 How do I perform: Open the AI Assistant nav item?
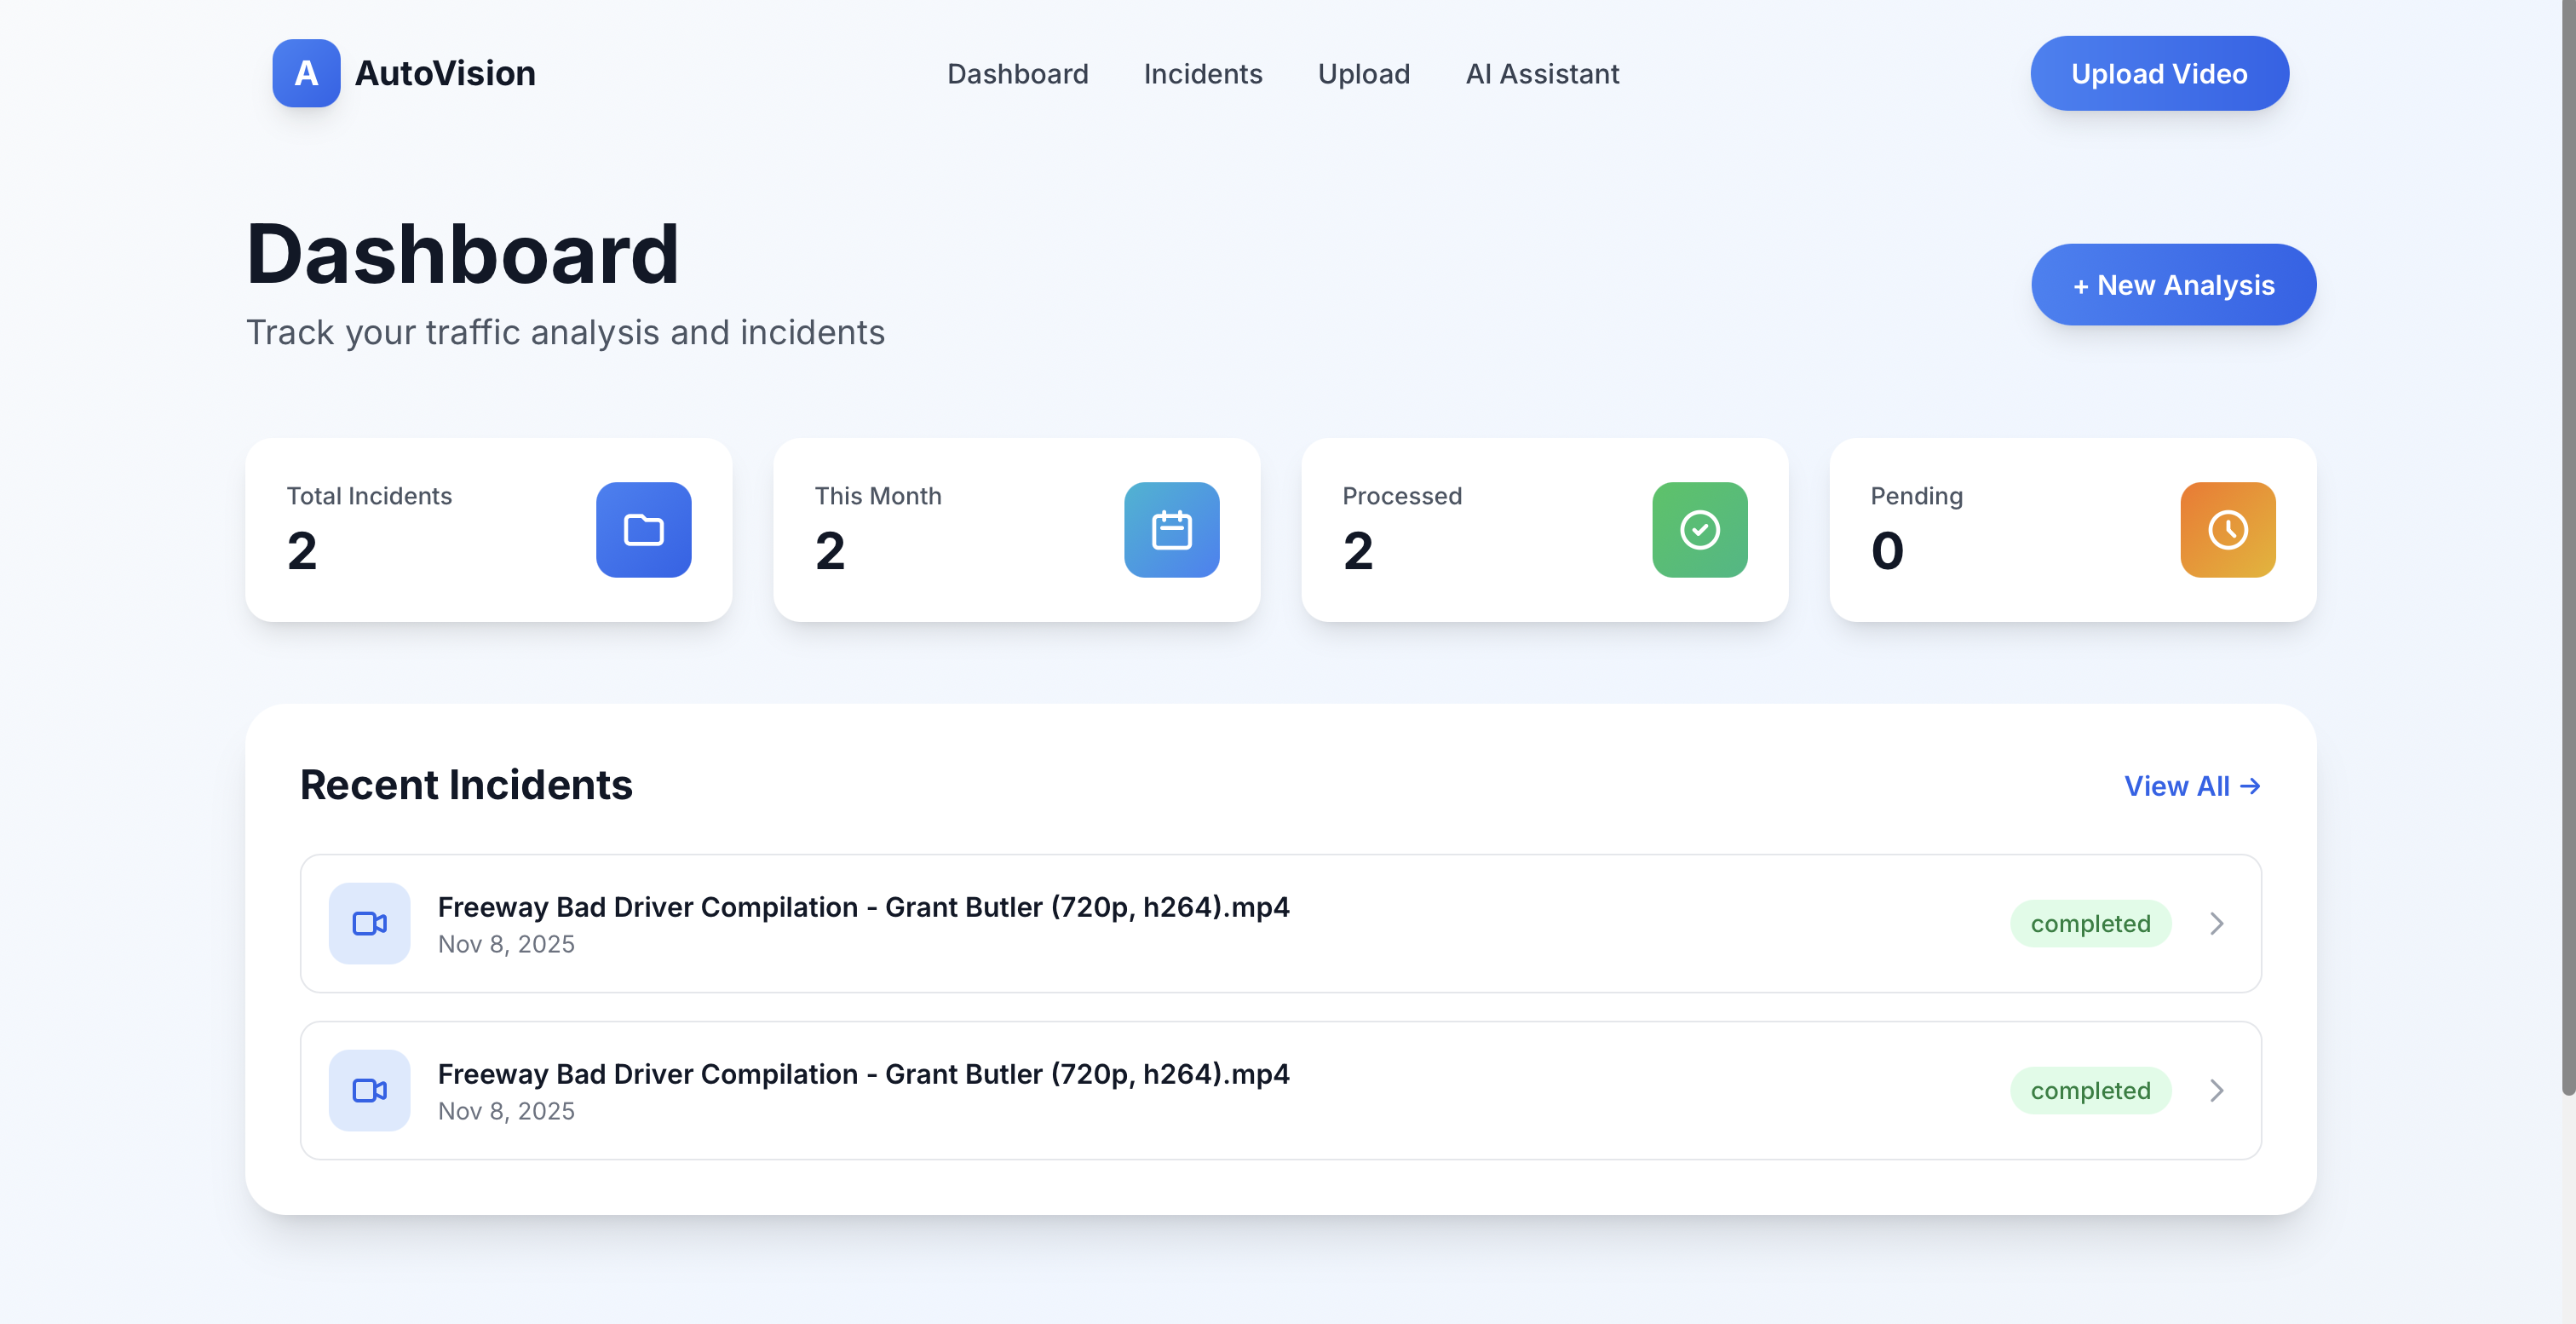pos(1541,74)
